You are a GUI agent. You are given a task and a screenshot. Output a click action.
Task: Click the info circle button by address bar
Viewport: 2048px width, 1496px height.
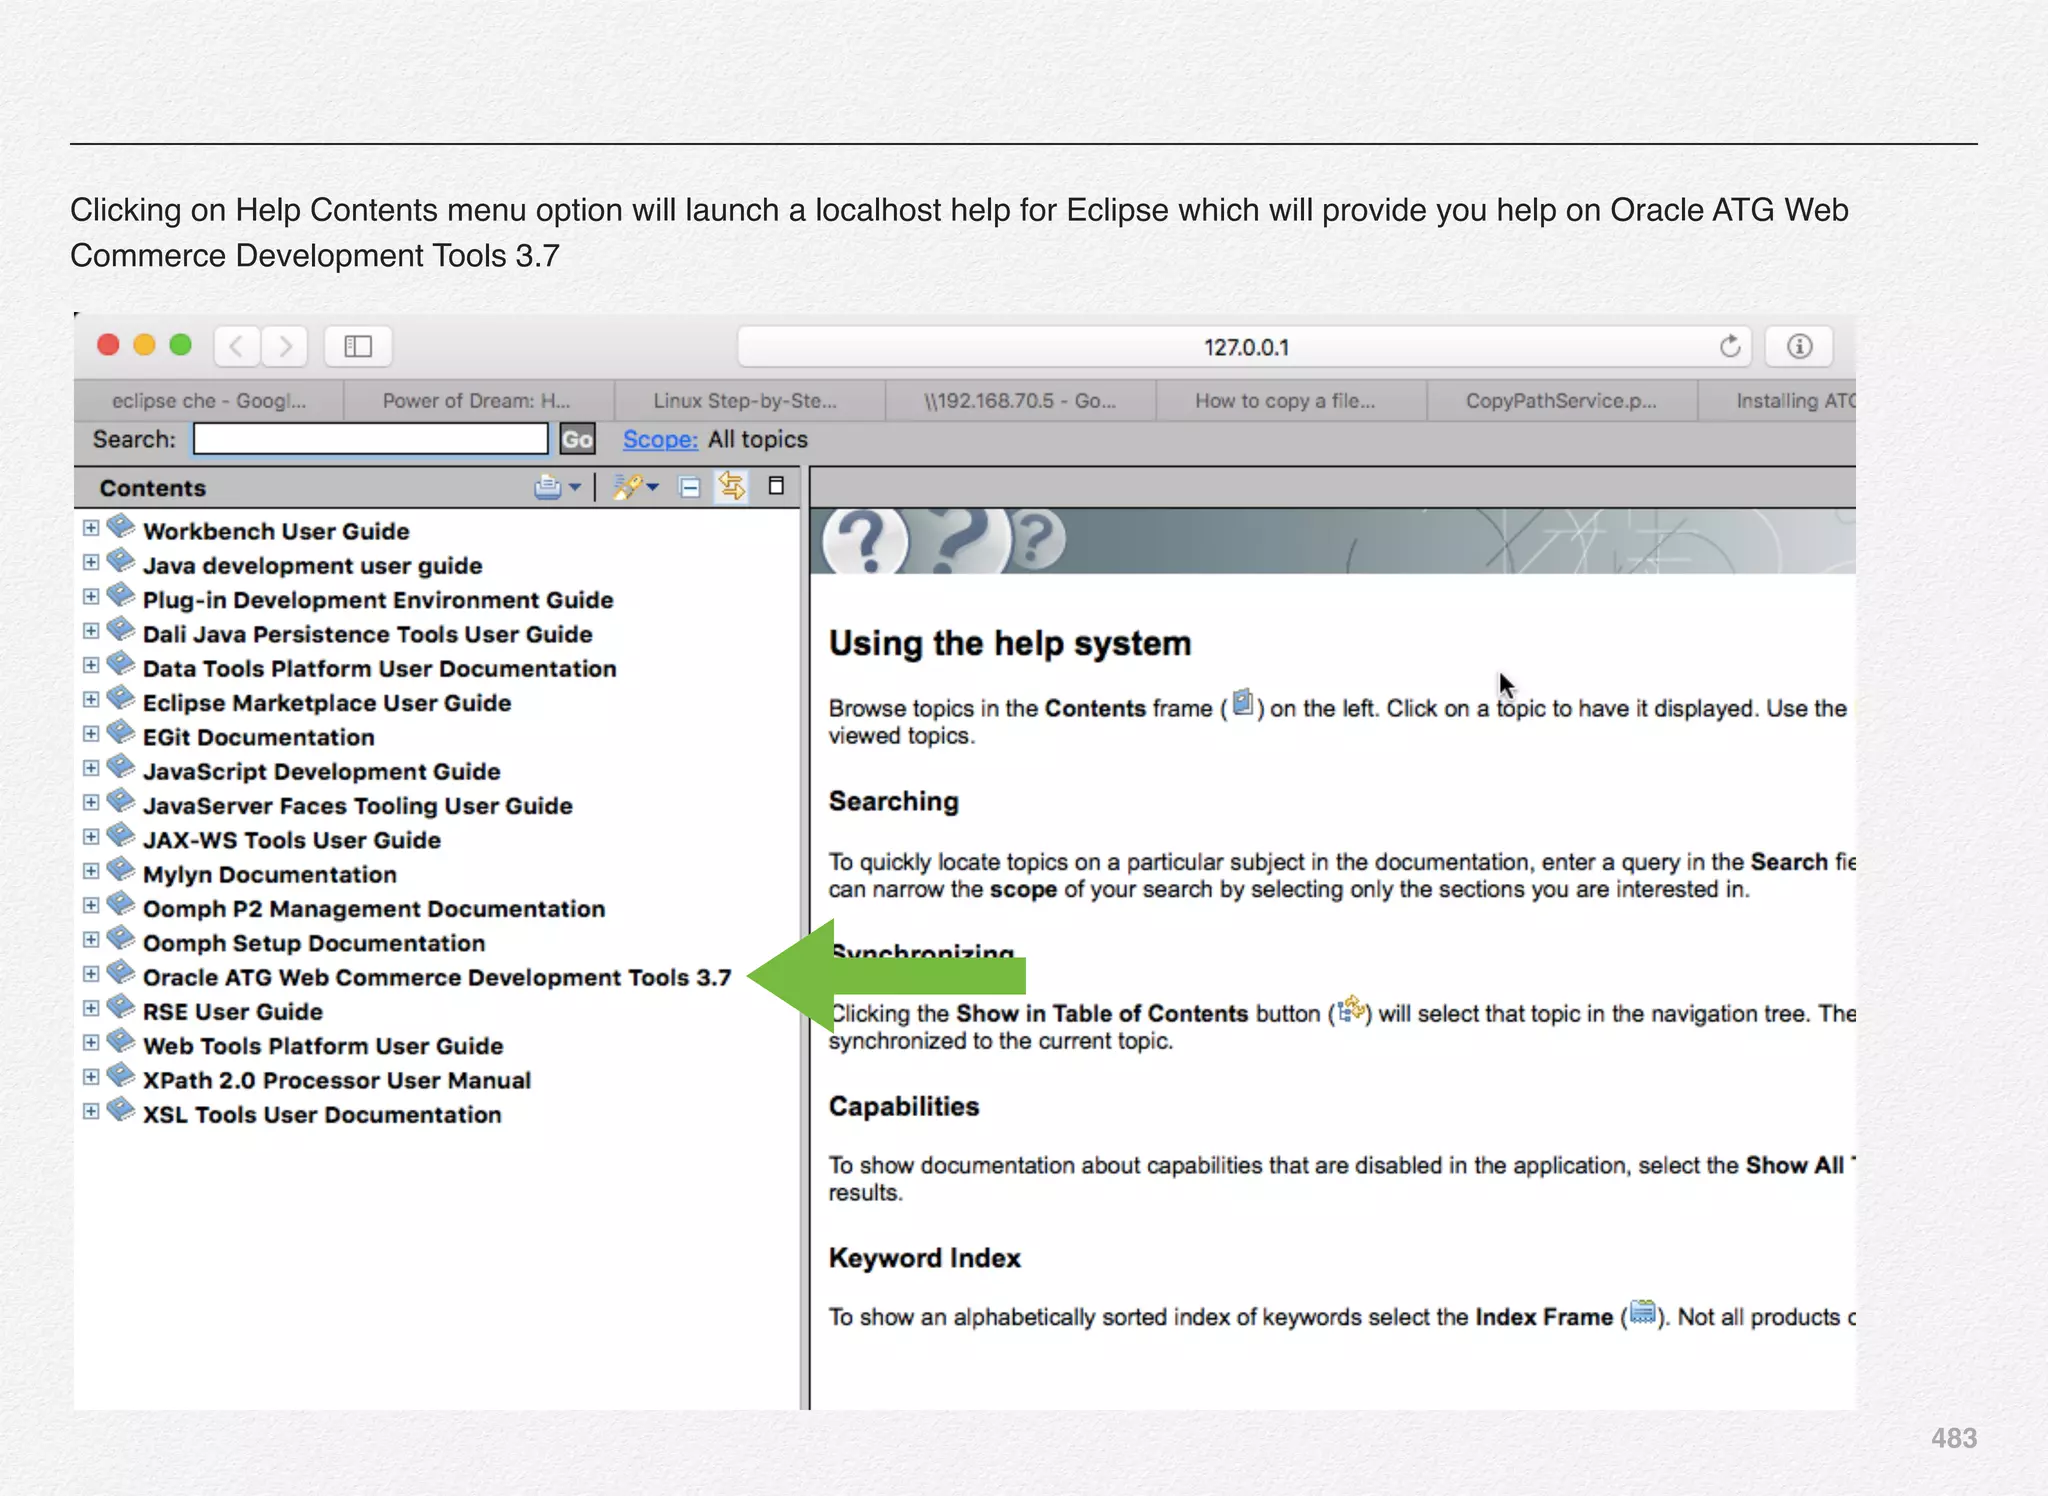coord(1799,346)
